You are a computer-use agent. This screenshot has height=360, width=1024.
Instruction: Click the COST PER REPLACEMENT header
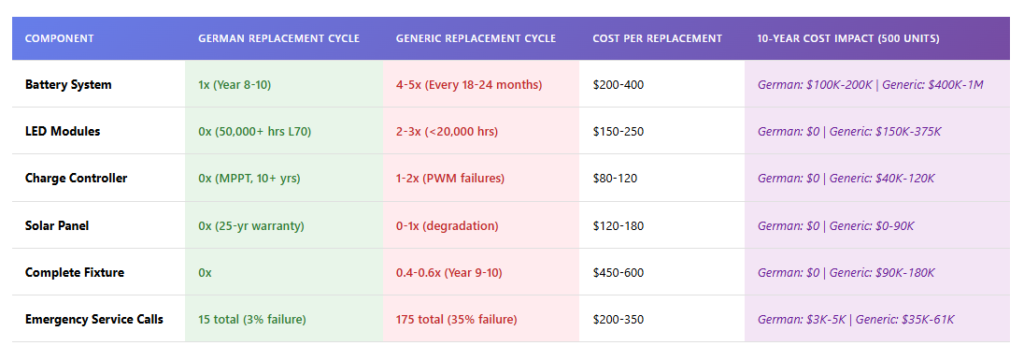click(x=657, y=39)
